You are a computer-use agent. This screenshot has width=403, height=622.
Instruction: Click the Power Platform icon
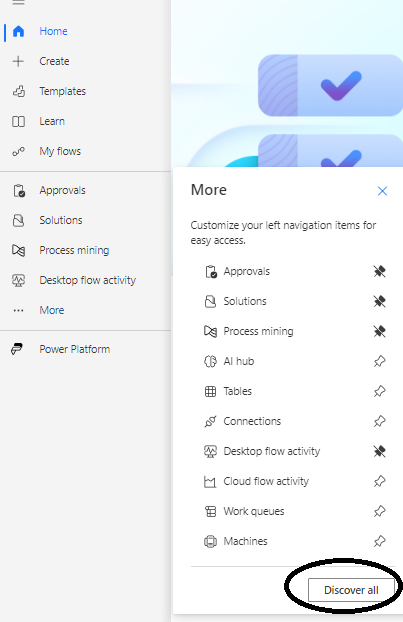click(x=17, y=349)
